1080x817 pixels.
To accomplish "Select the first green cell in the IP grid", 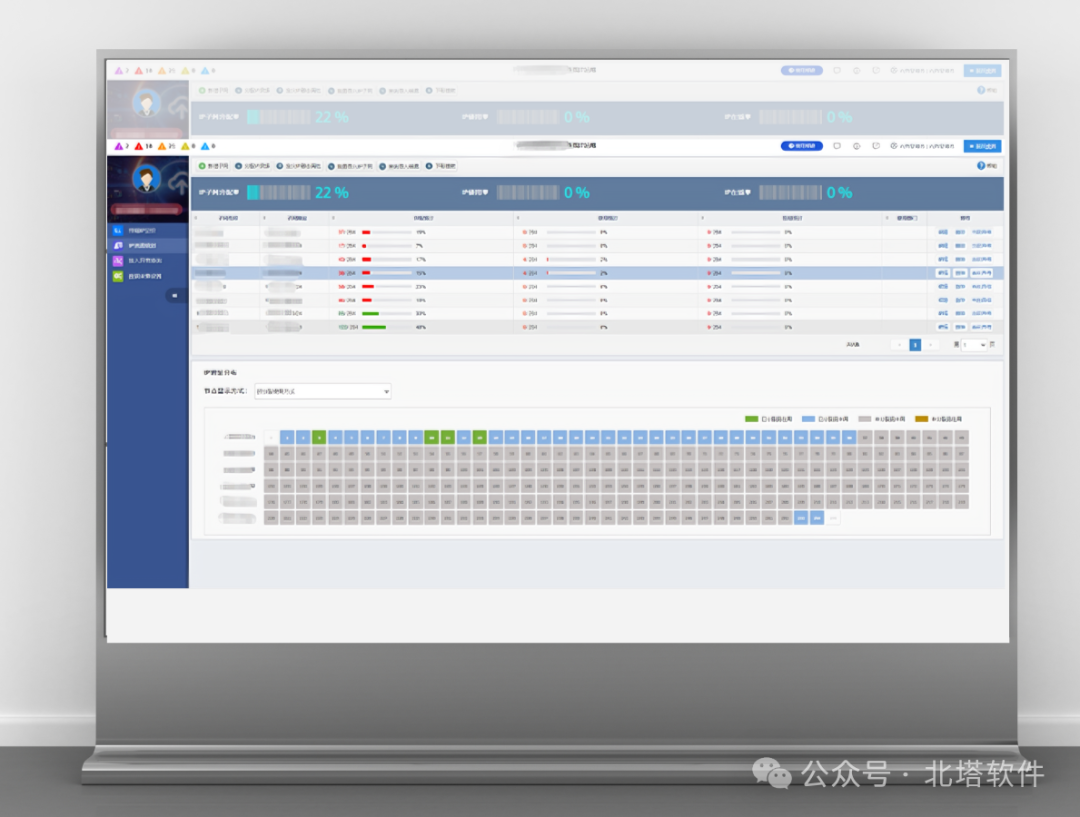I will 319,437.
